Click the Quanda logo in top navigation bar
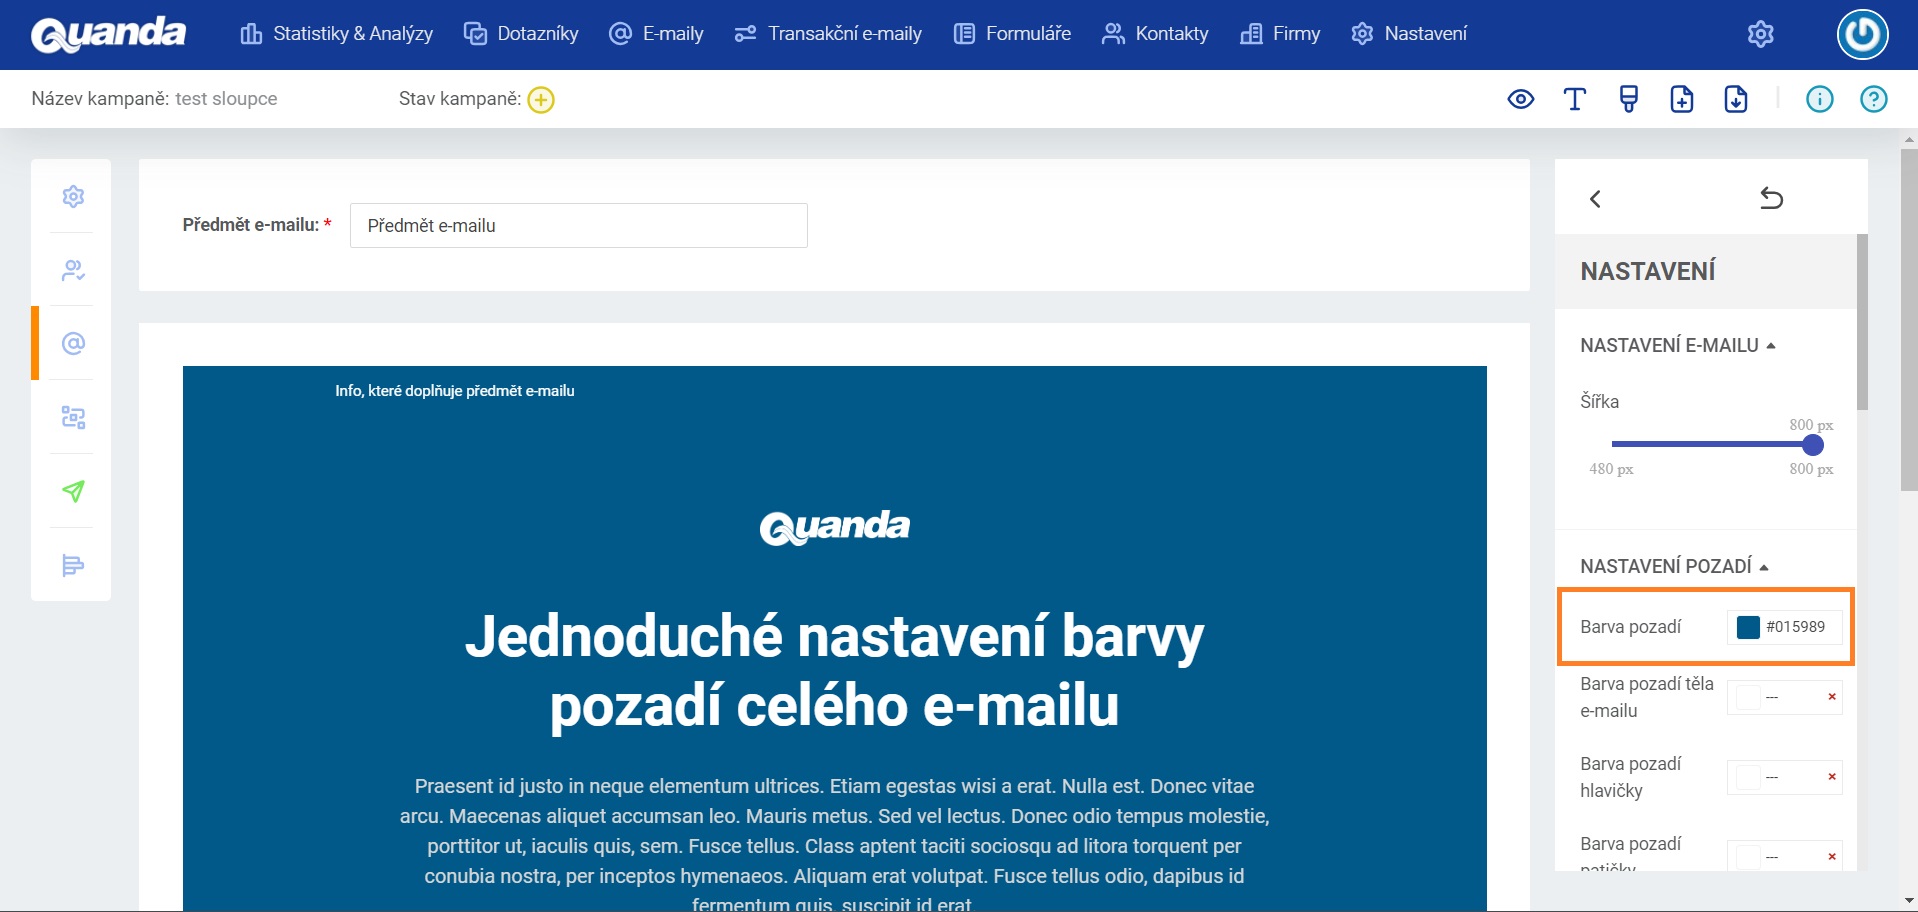 [108, 34]
